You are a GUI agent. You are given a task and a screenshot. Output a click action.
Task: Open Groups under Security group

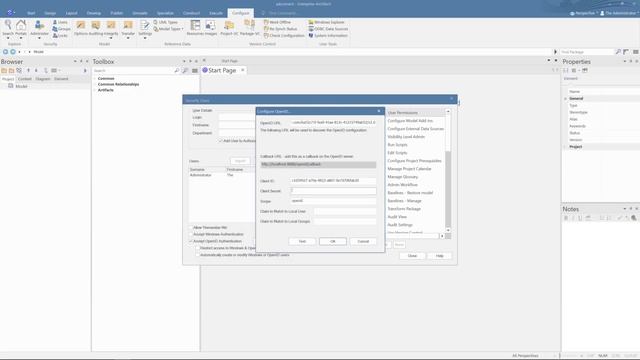pos(61,29)
